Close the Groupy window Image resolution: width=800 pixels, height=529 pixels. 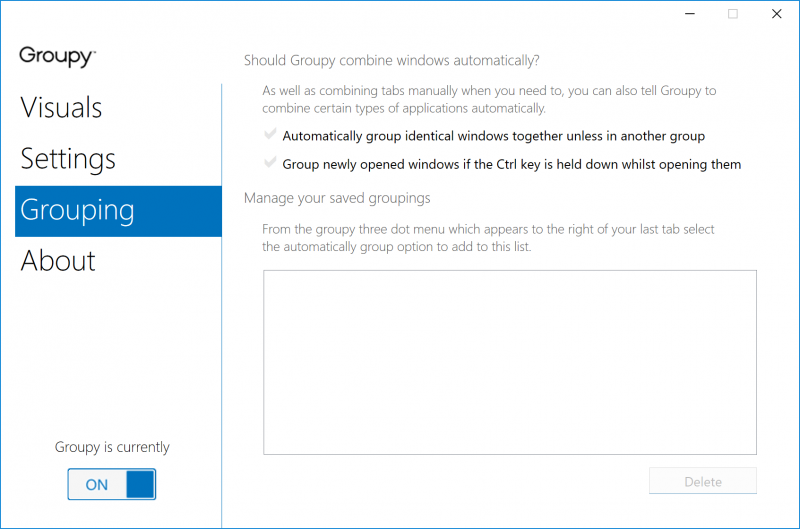(x=776, y=14)
